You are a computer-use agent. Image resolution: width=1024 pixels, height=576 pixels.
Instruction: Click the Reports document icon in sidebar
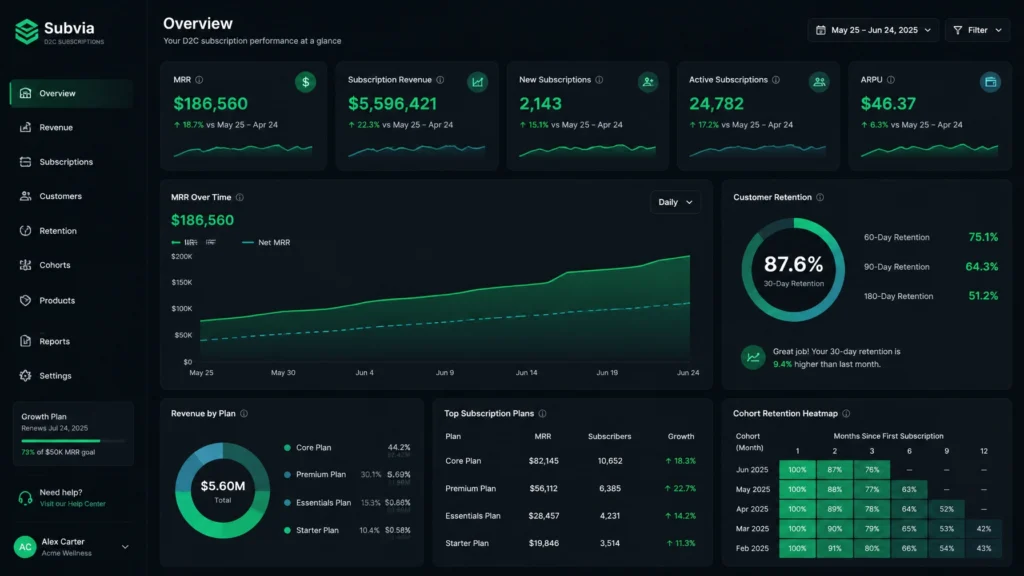click(25, 341)
